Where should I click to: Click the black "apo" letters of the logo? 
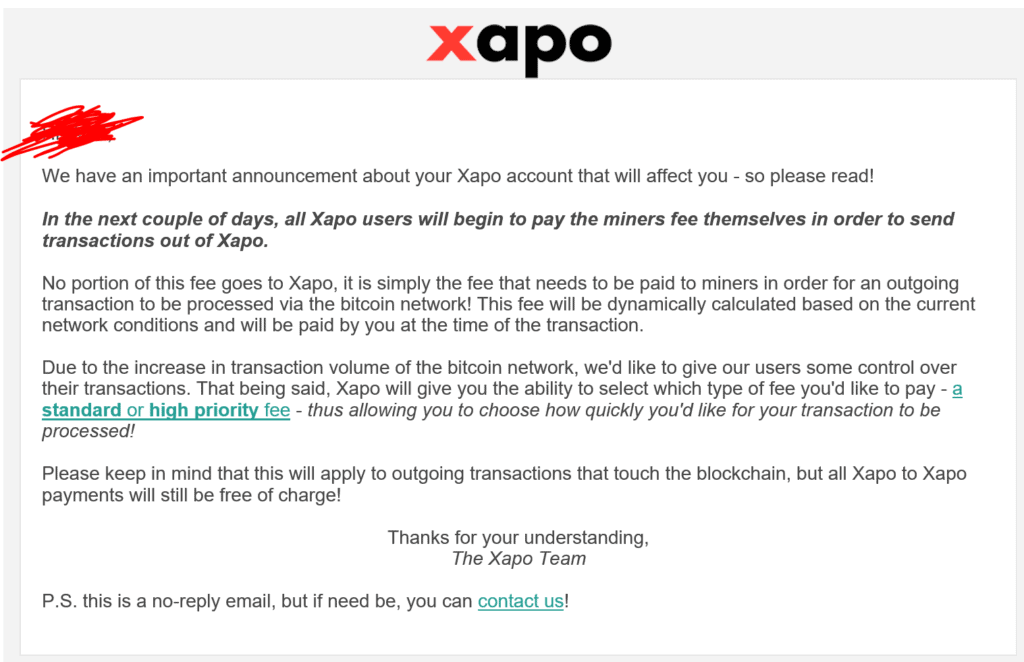(545, 50)
